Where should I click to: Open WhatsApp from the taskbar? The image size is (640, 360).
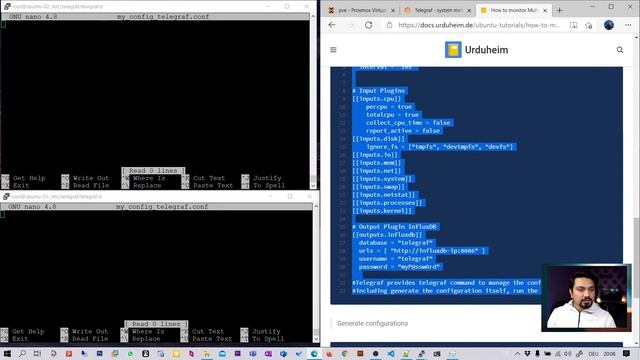pos(130,354)
